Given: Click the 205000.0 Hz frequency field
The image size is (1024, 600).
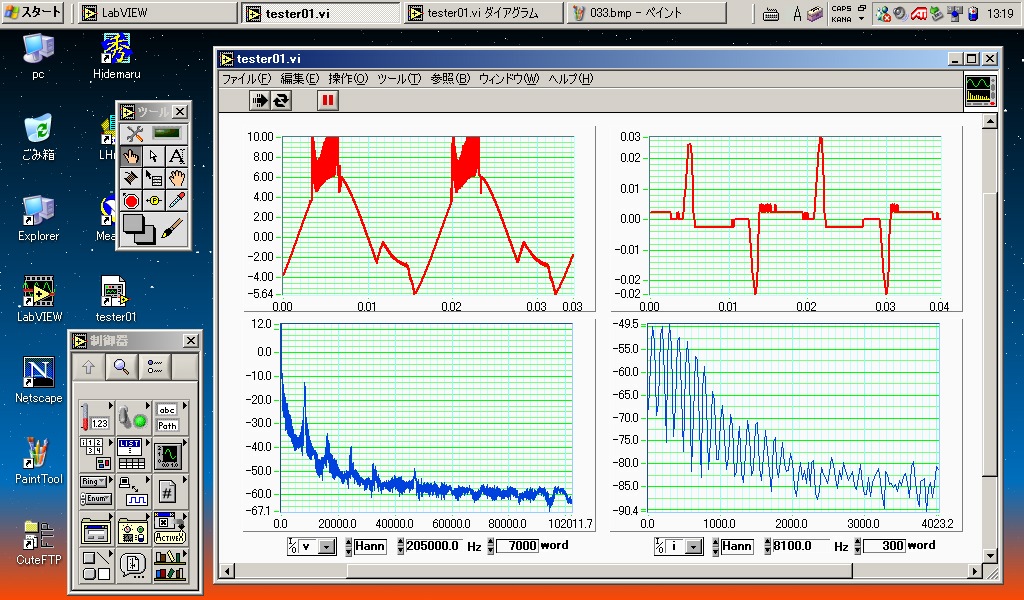Looking at the screenshot, I should point(433,546).
